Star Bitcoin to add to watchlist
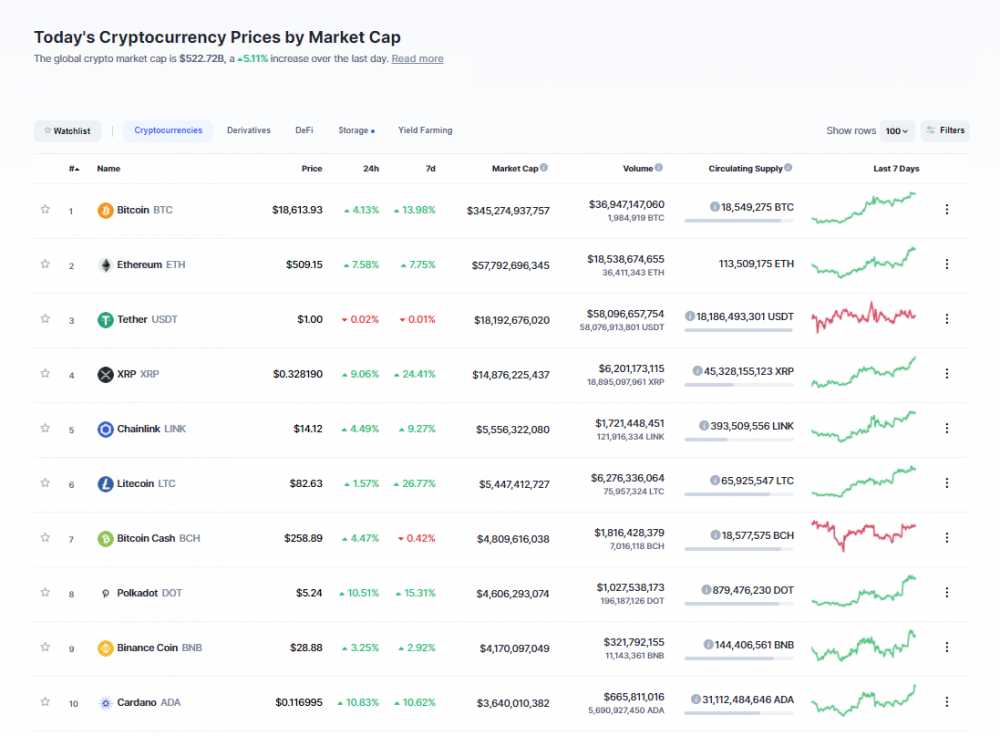 [45, 209]
